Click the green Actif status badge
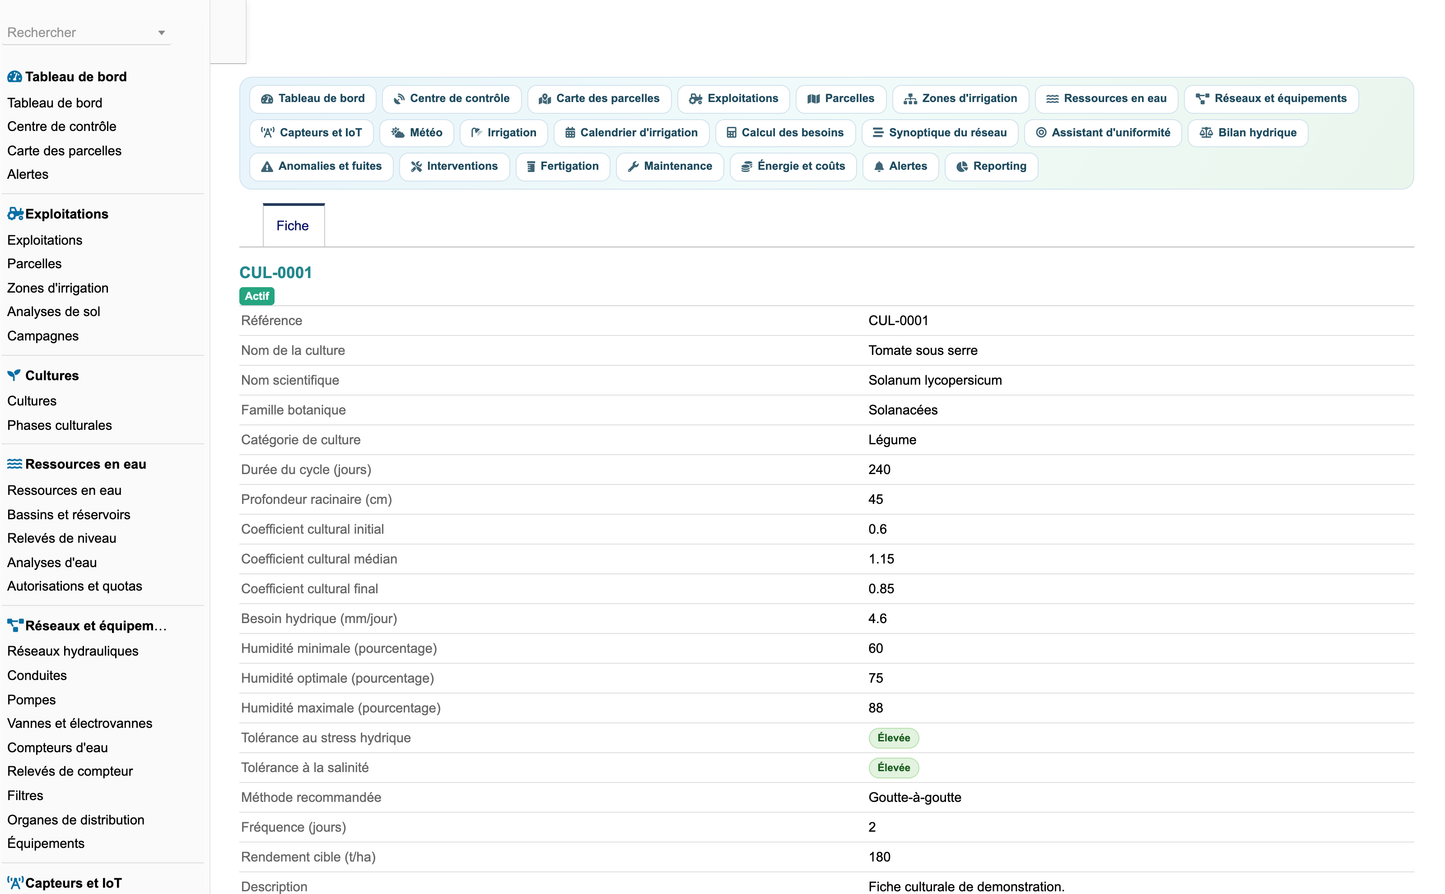1445x894 pixels. pyautogui.click(x=257, y=296)
